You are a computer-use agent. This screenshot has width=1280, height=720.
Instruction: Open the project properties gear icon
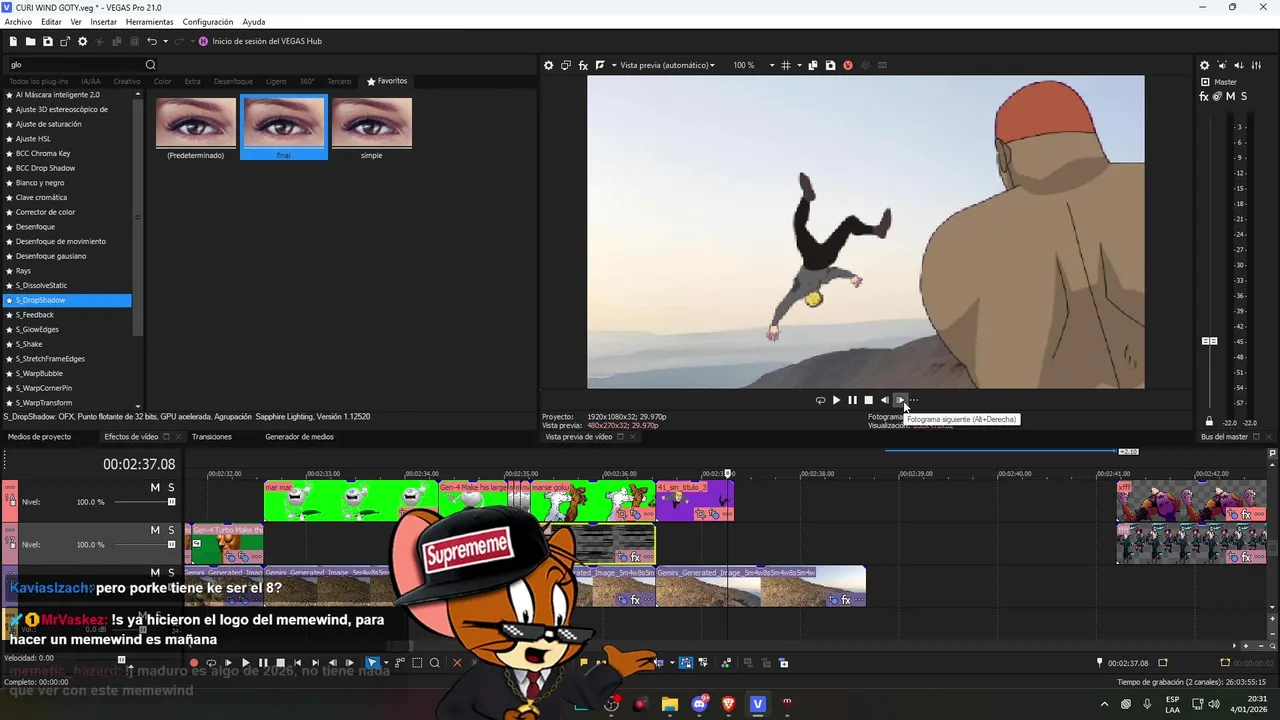pos(82,41)
